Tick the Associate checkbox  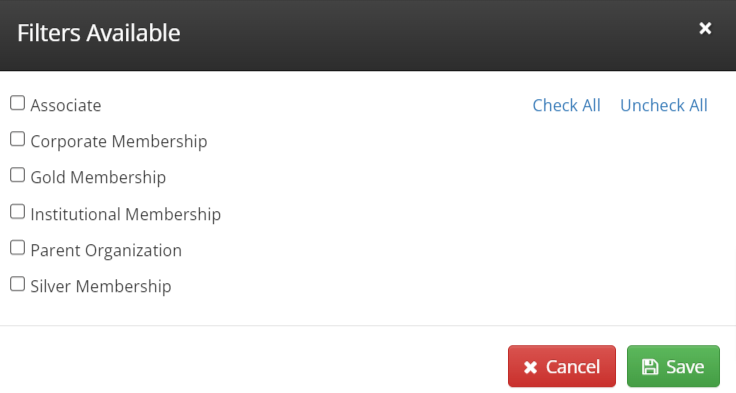[17, 103]
